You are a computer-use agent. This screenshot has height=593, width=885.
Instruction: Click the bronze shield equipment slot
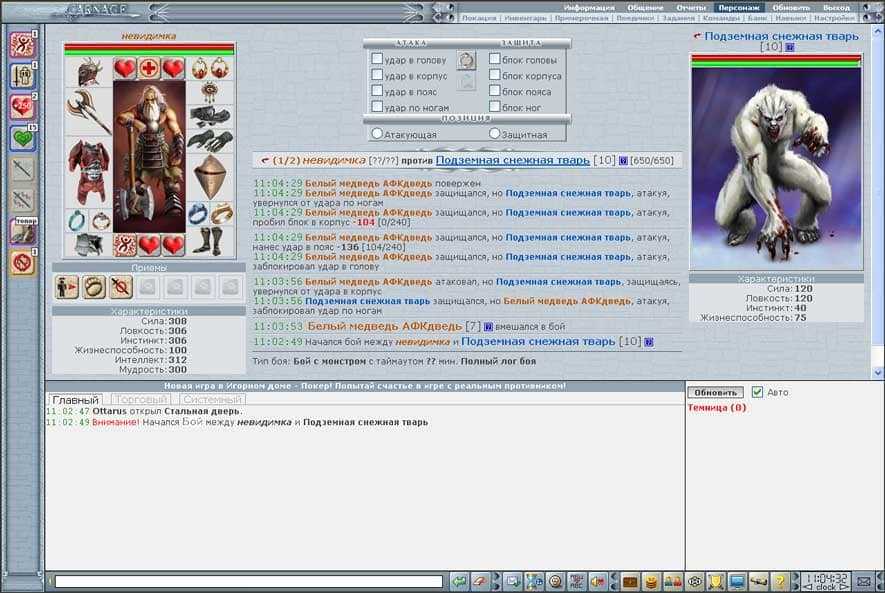(x=211, y=176)
